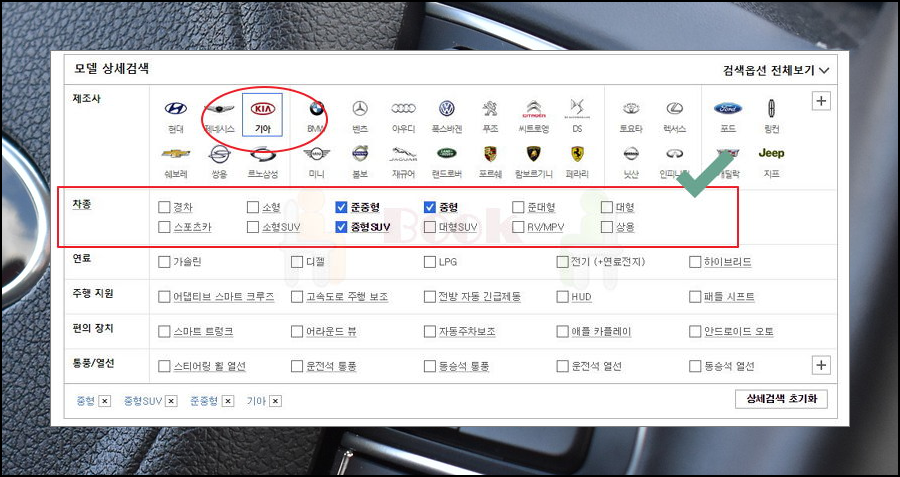Enable the 운전석 통풍 checkbox

[297, 366]
